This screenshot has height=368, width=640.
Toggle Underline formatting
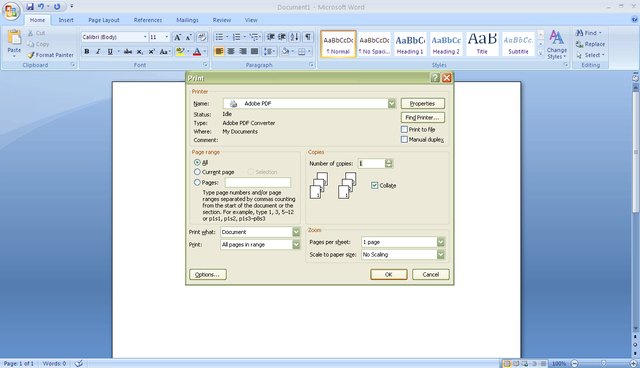[x=110, y=51]
